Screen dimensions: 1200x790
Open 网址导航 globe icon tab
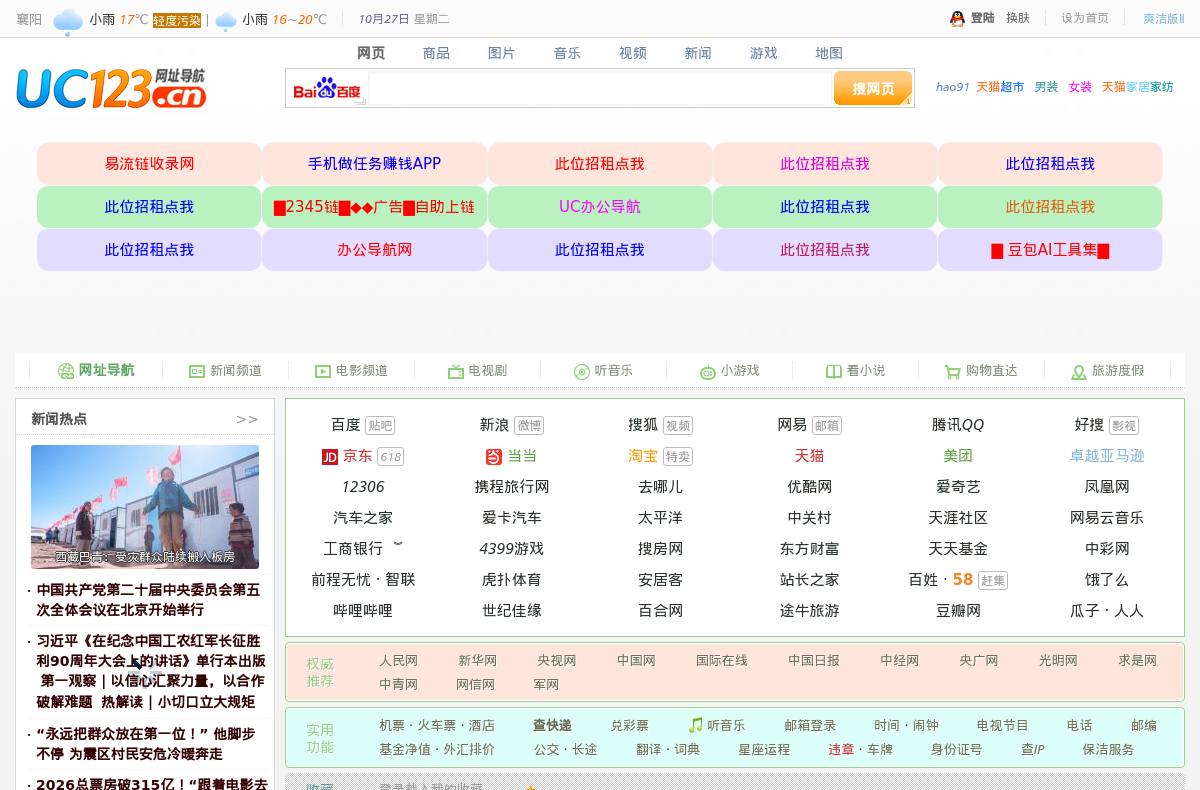pos(66,371)
